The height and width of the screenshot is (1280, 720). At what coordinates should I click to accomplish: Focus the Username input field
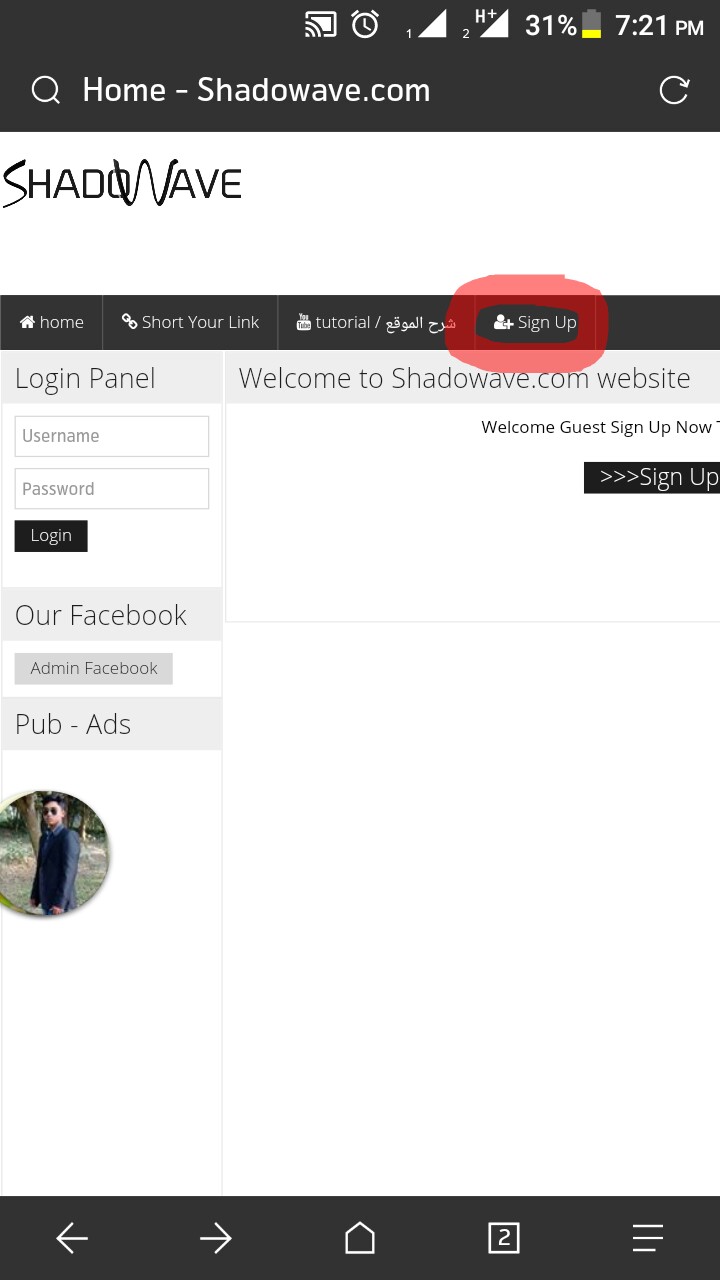(112, 436)
